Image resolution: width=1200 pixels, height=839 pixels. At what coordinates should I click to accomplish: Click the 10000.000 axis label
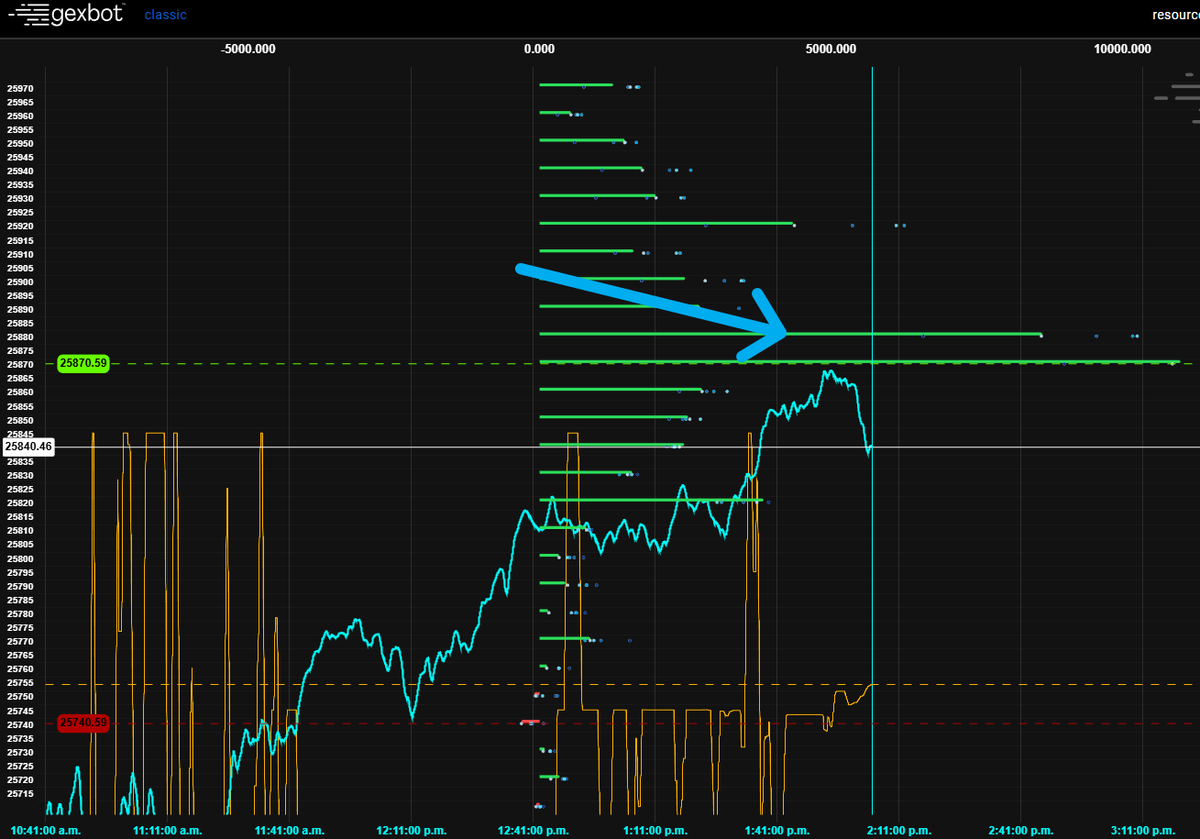pos(1121,48)
